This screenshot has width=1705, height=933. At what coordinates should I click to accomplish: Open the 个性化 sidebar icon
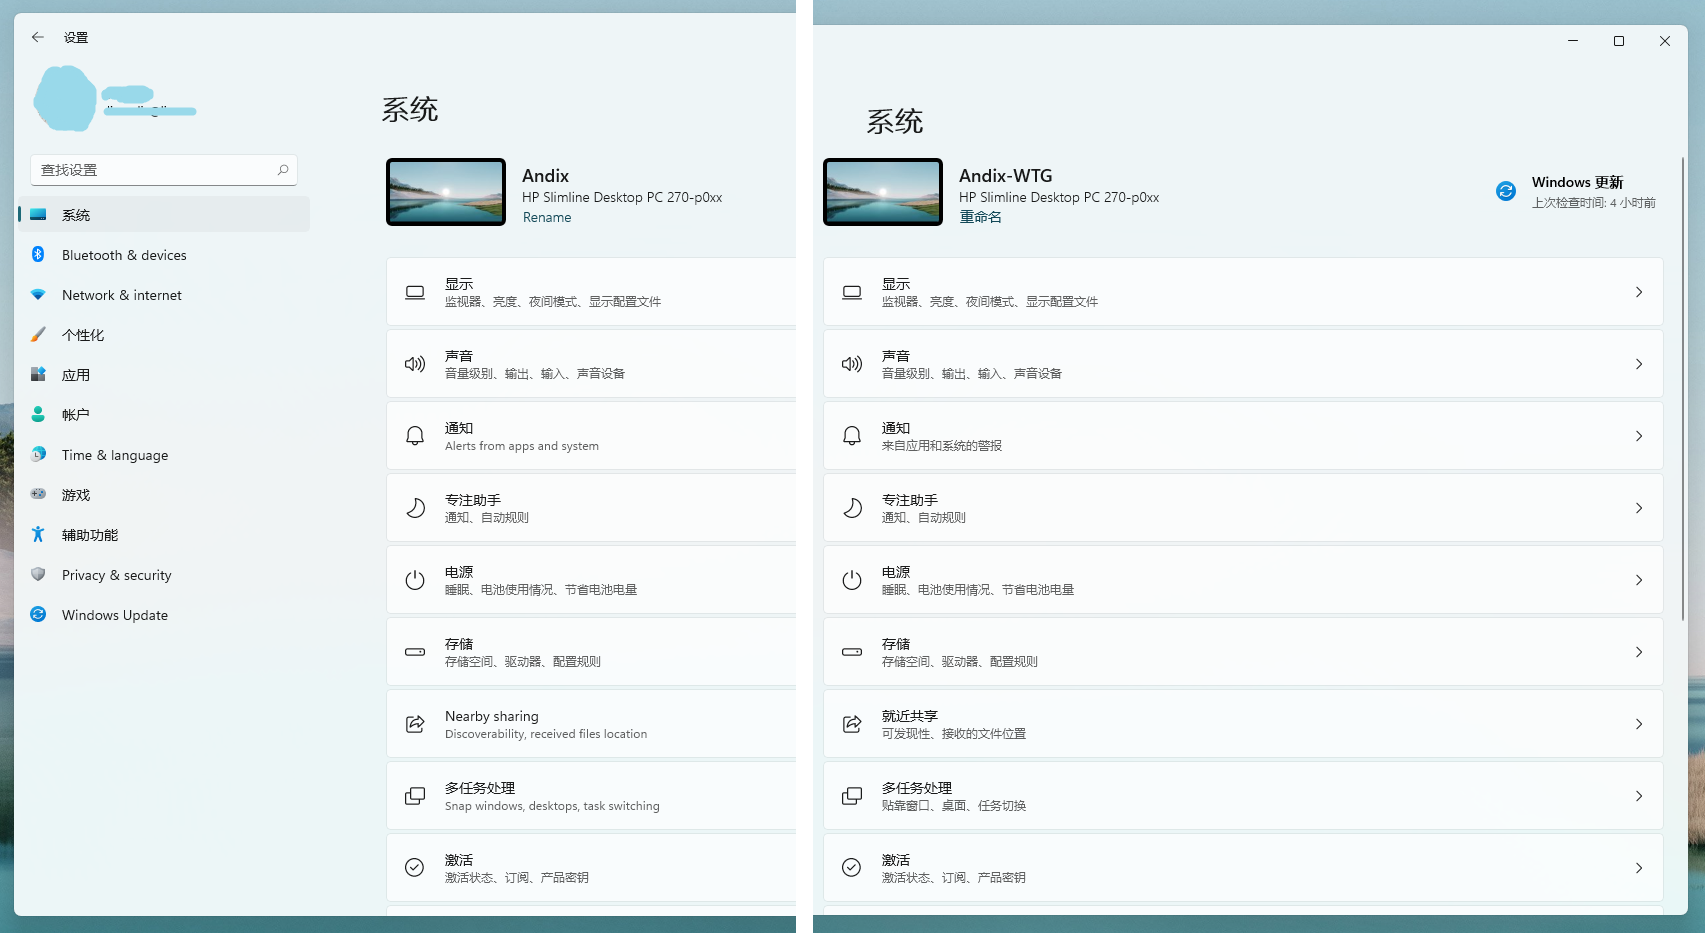pyautogui.click(x=38, y=334)
